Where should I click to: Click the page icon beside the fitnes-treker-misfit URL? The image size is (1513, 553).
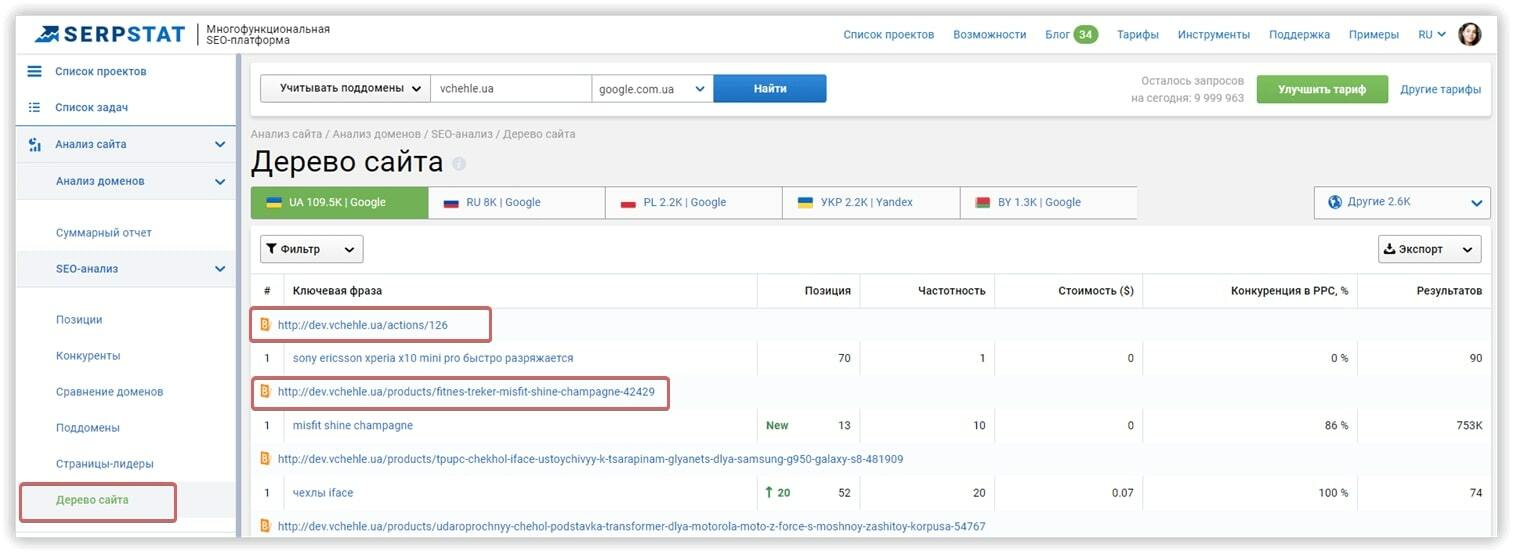[265, 391]
